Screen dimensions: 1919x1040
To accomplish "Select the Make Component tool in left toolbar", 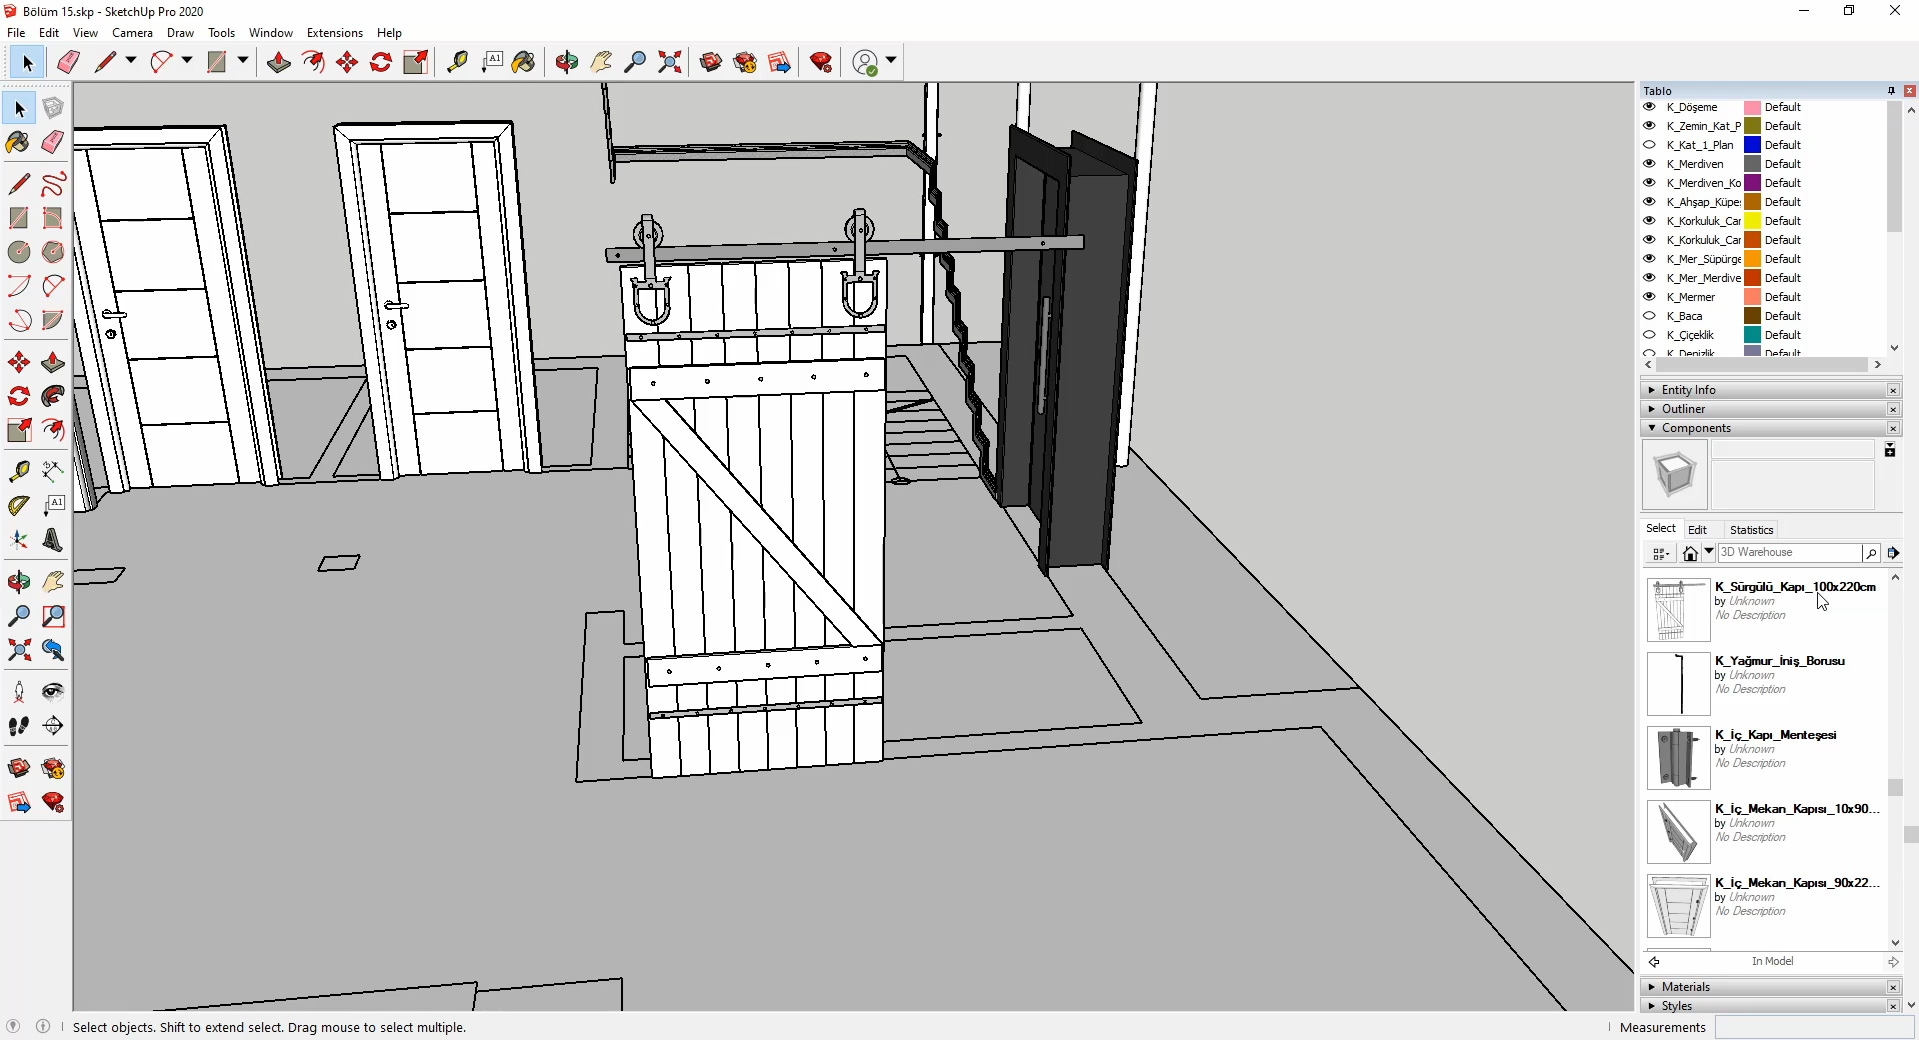I will pyautogui.click(x=53, y=108).
